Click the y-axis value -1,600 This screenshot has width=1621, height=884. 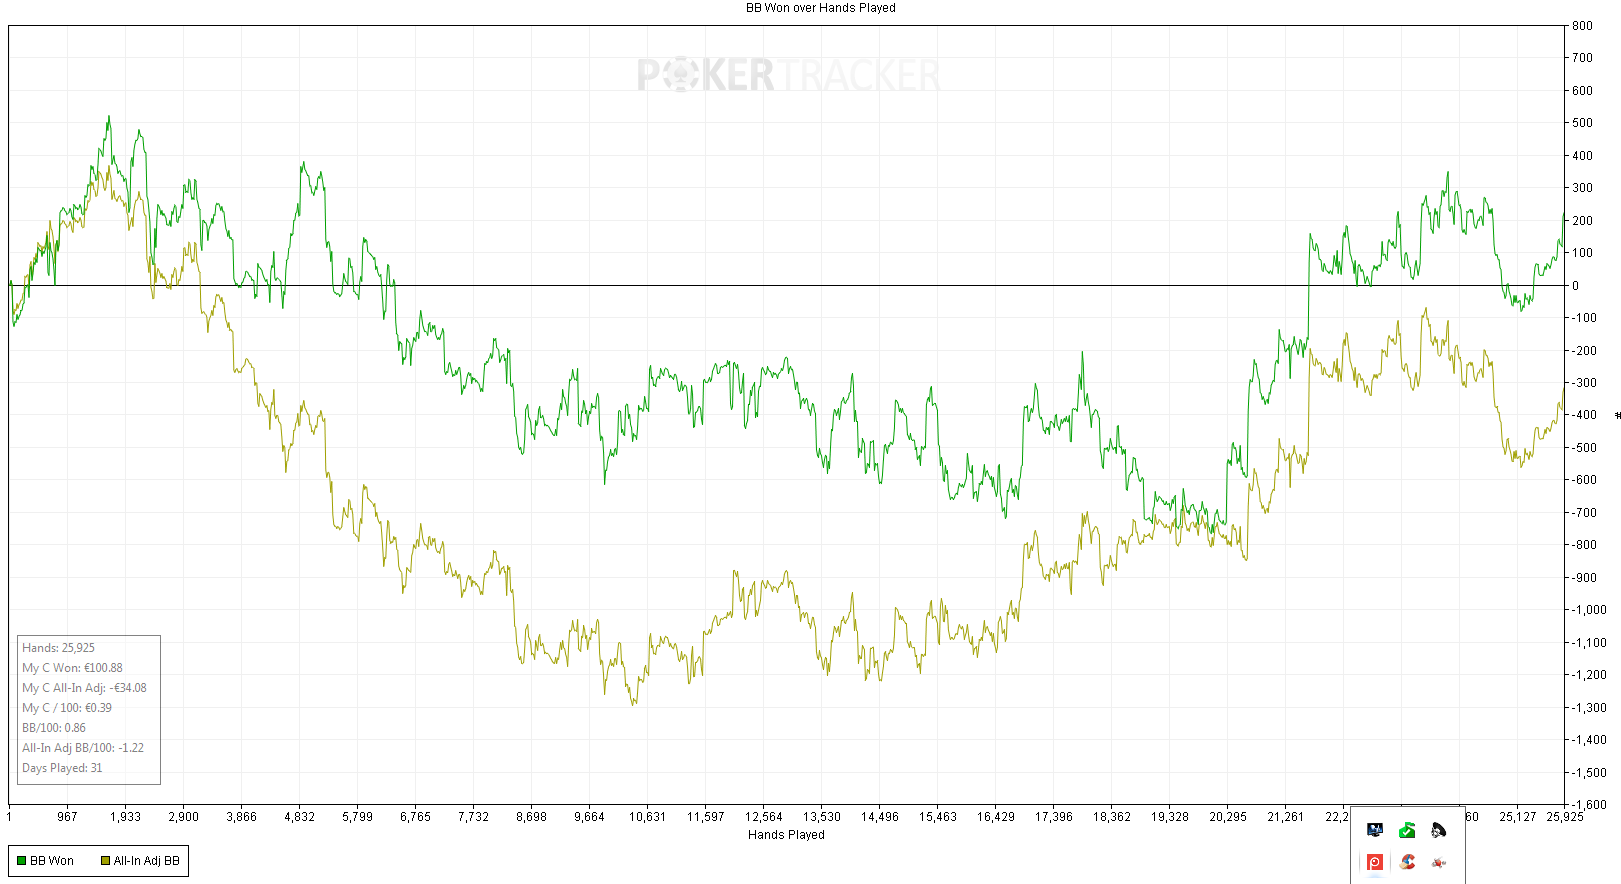point(1590,805)
